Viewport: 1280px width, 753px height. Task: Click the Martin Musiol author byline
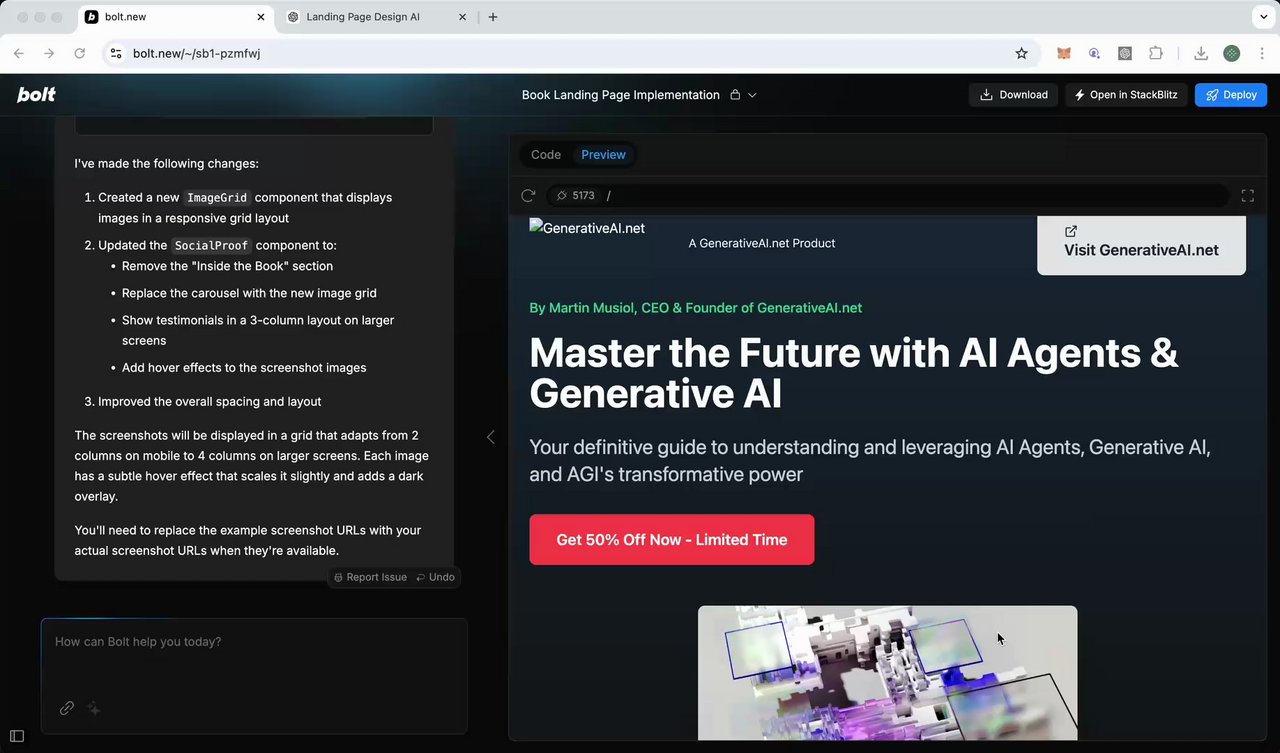coord(695,308)
